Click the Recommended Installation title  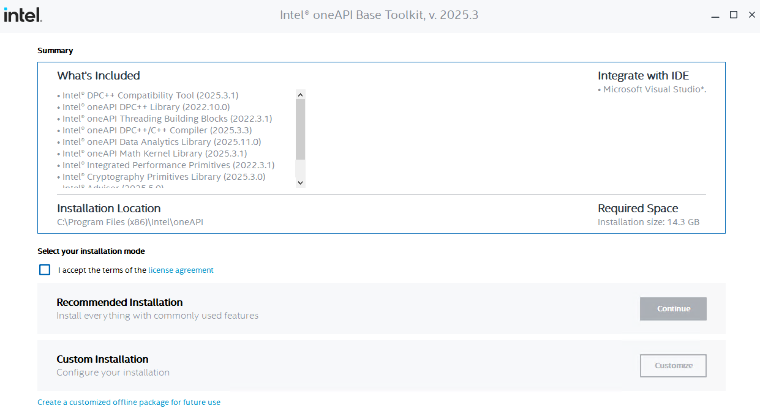(120, 302)
